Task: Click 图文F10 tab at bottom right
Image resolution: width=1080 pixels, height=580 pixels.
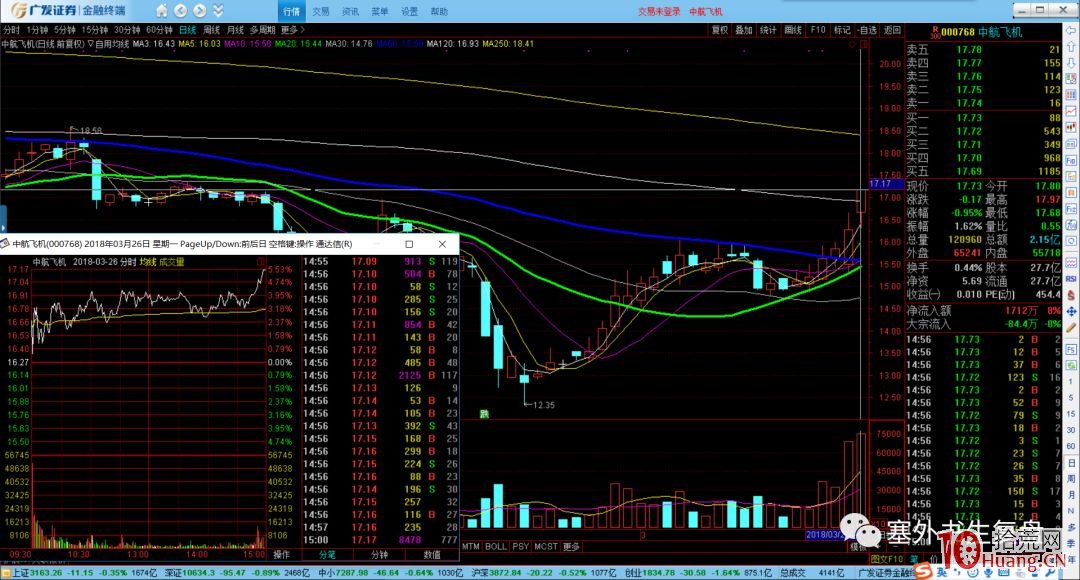Action: pyautogui.click(x=887, y=559)
